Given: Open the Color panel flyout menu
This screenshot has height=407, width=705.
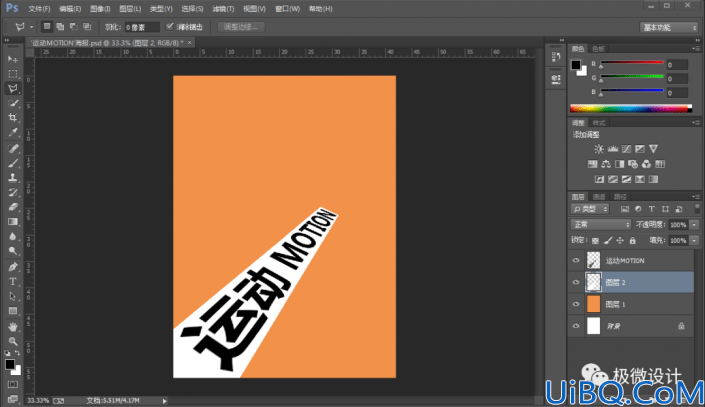Looking at the screenshot, I should coord(696,49).
